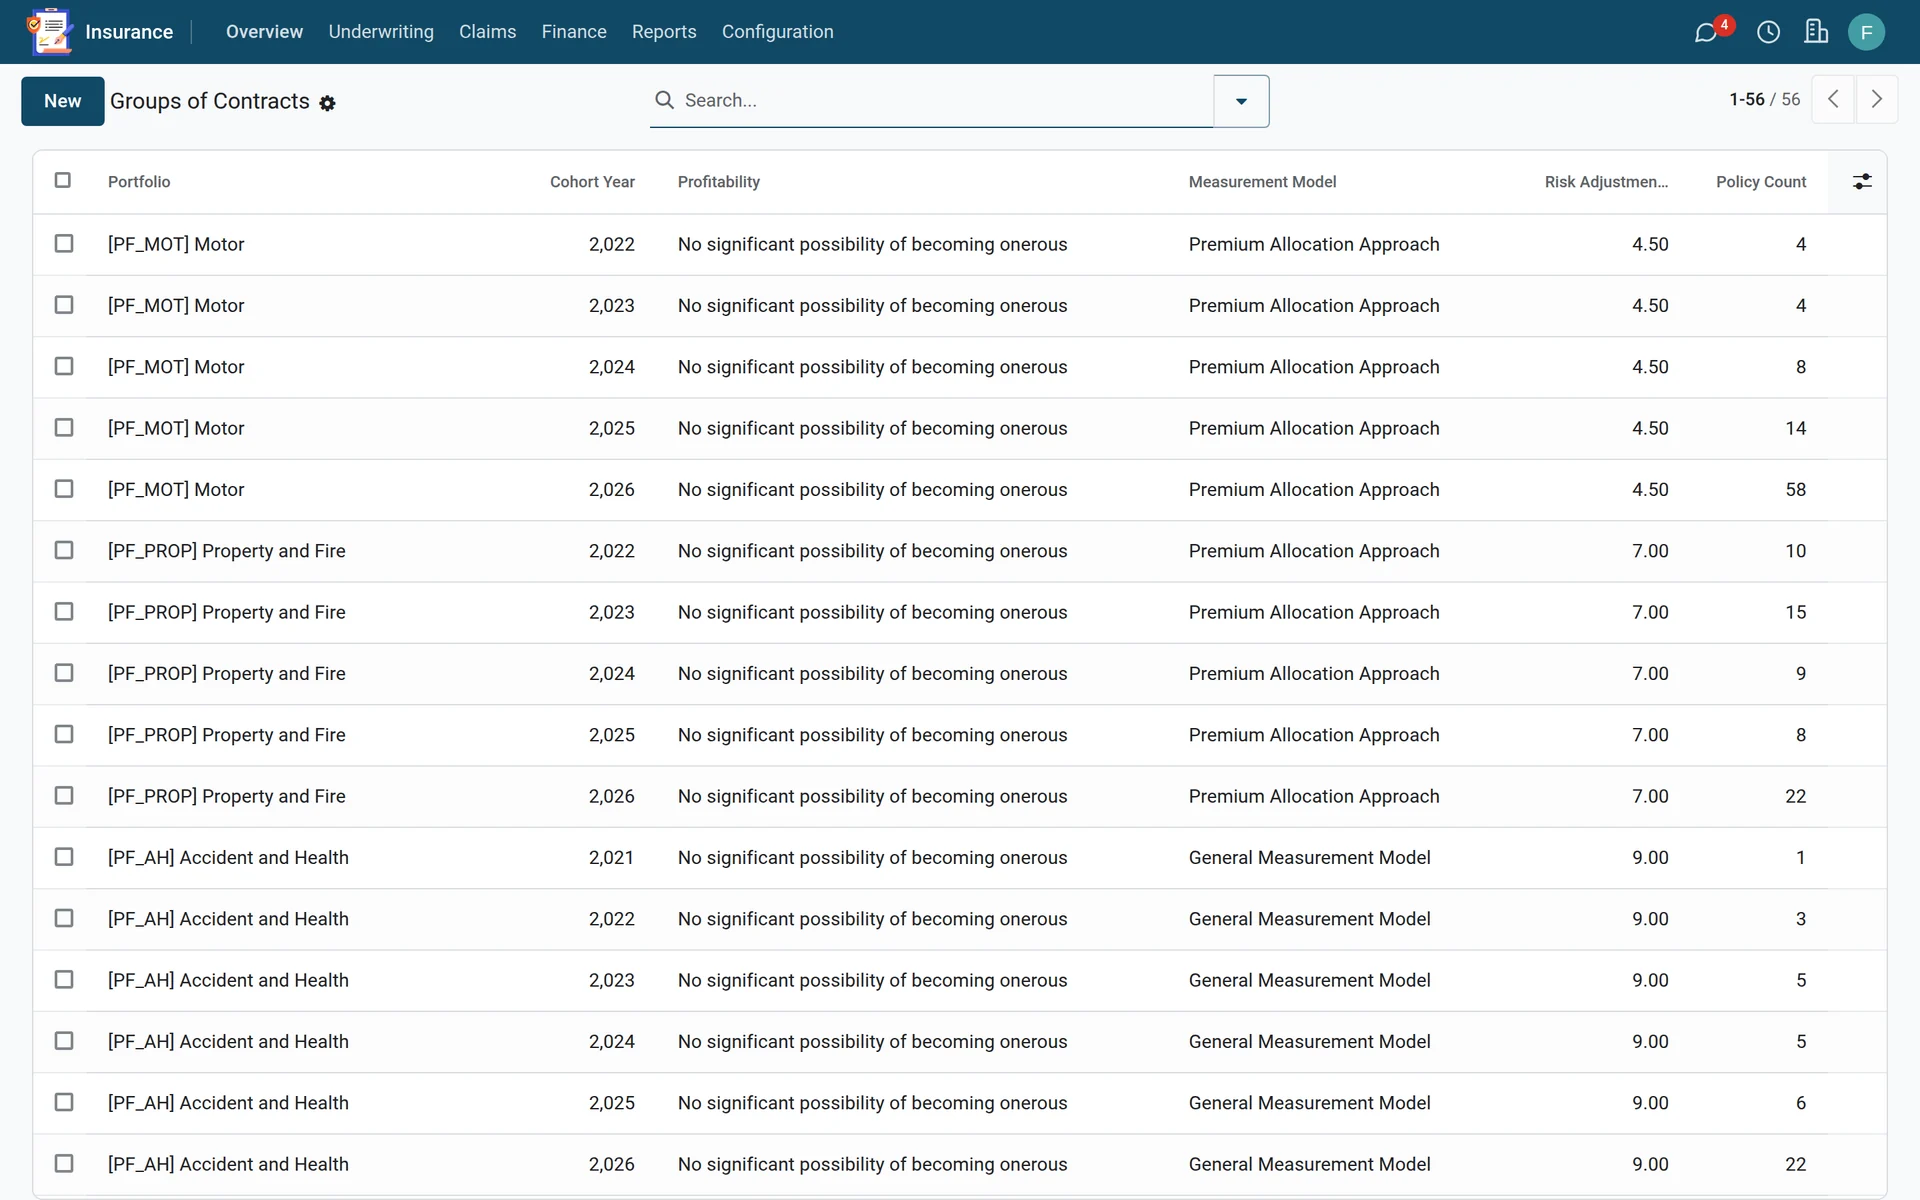Image resolution: width=1920 pixels, height=1200 pixels.
Task: Sort by the Cohort Year column header
Action: click(592, 182)
